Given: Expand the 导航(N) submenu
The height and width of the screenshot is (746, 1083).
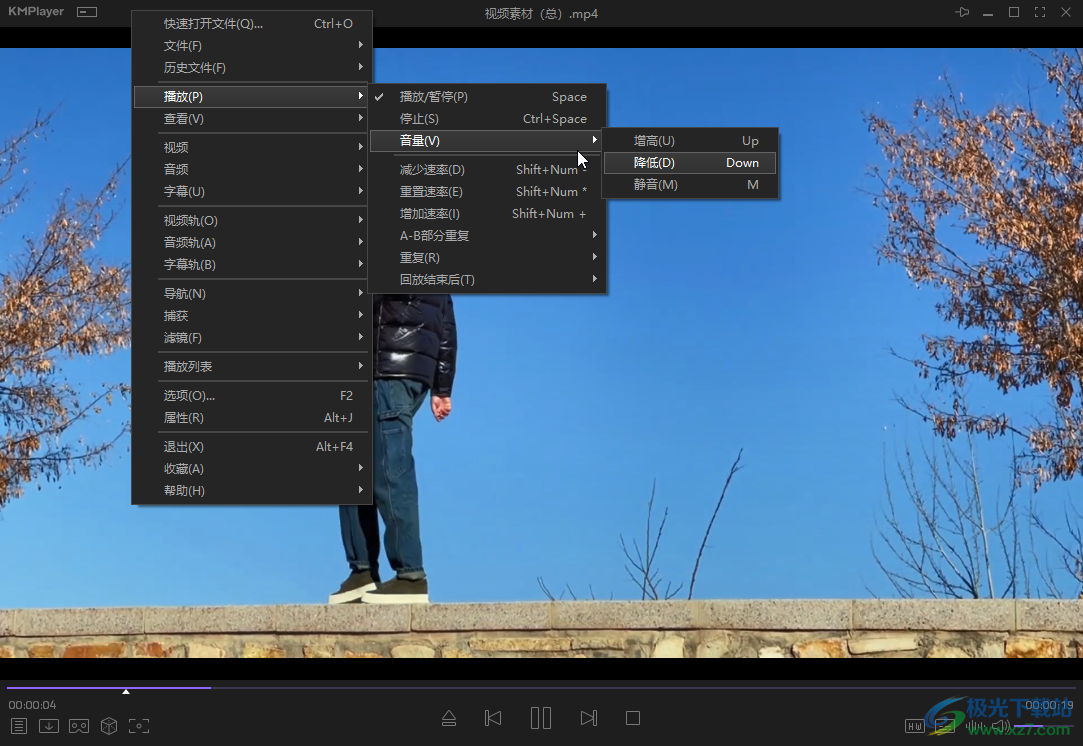Looking at the screenshot, I should [251, 294].
